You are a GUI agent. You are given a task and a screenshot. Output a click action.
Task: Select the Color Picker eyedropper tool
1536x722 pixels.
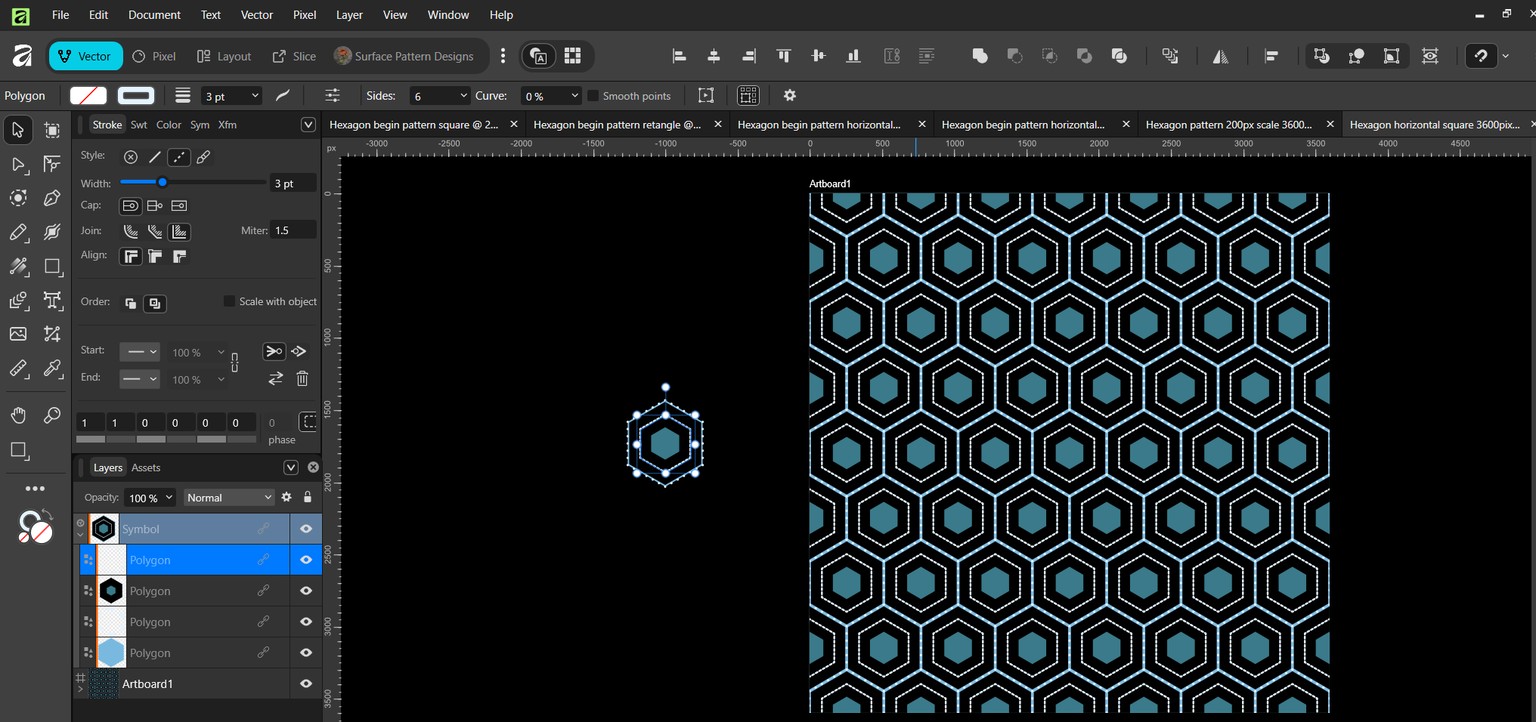coord(53,368)
